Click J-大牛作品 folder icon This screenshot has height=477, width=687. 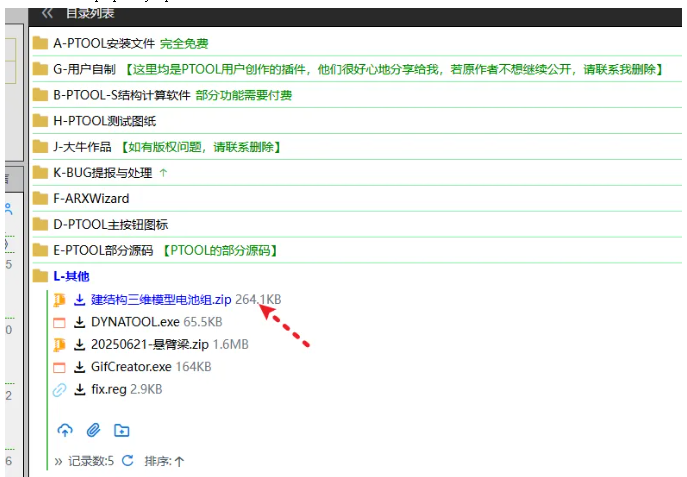coord(40,146)
